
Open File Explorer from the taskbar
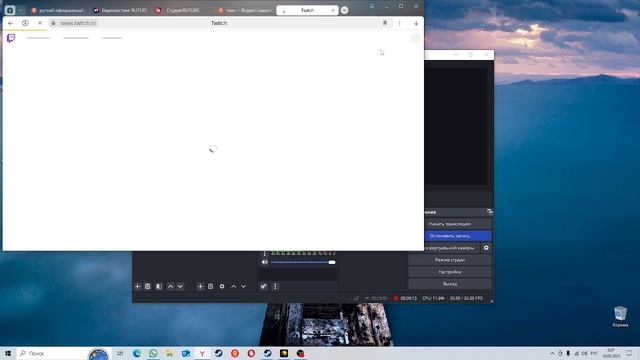tap(169, 353)
